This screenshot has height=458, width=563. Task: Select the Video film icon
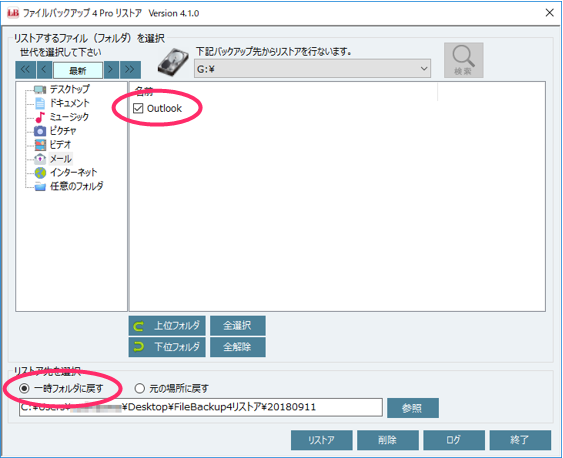click(40, 145)
